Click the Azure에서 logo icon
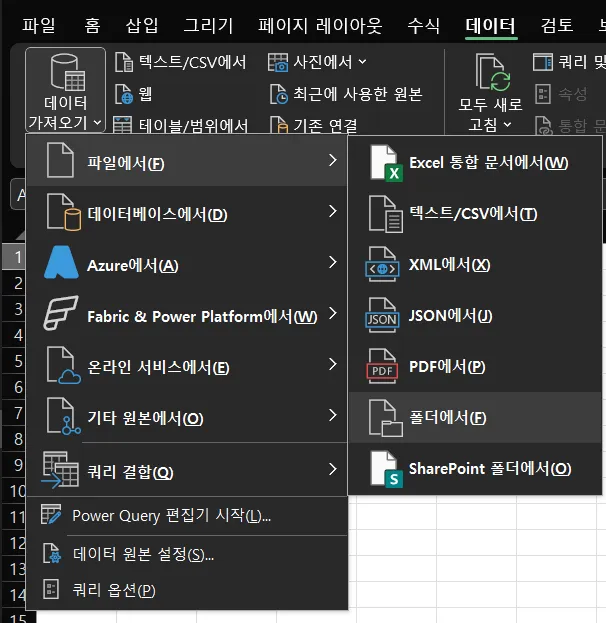Image resolution: width=606 pixels, height=623 pixels. (61, 265)
